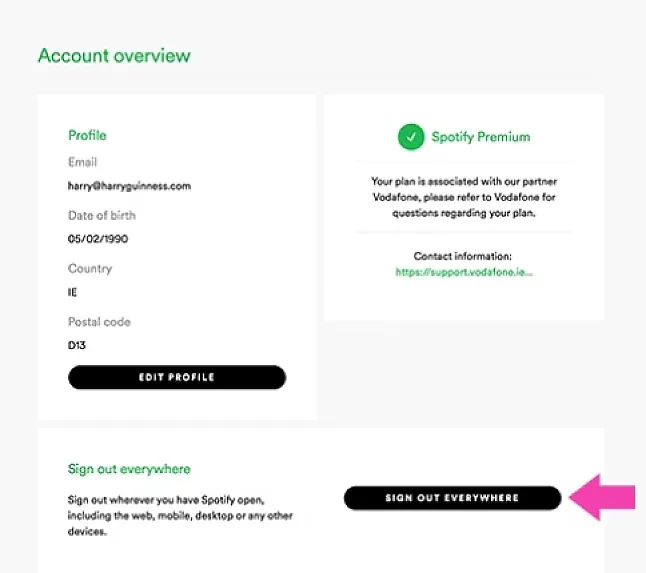The image size is (646, 573).
Task: Click the postal code value D13
Action: coord(77,345)
